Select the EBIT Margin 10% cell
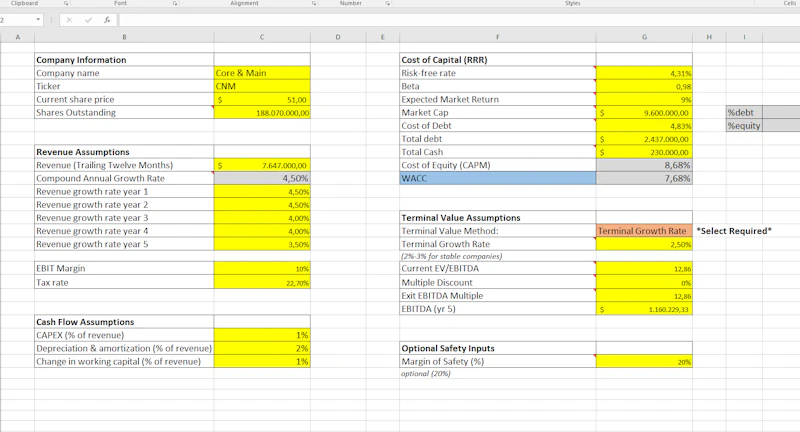The image size is (800, 432). pos(262,268)
